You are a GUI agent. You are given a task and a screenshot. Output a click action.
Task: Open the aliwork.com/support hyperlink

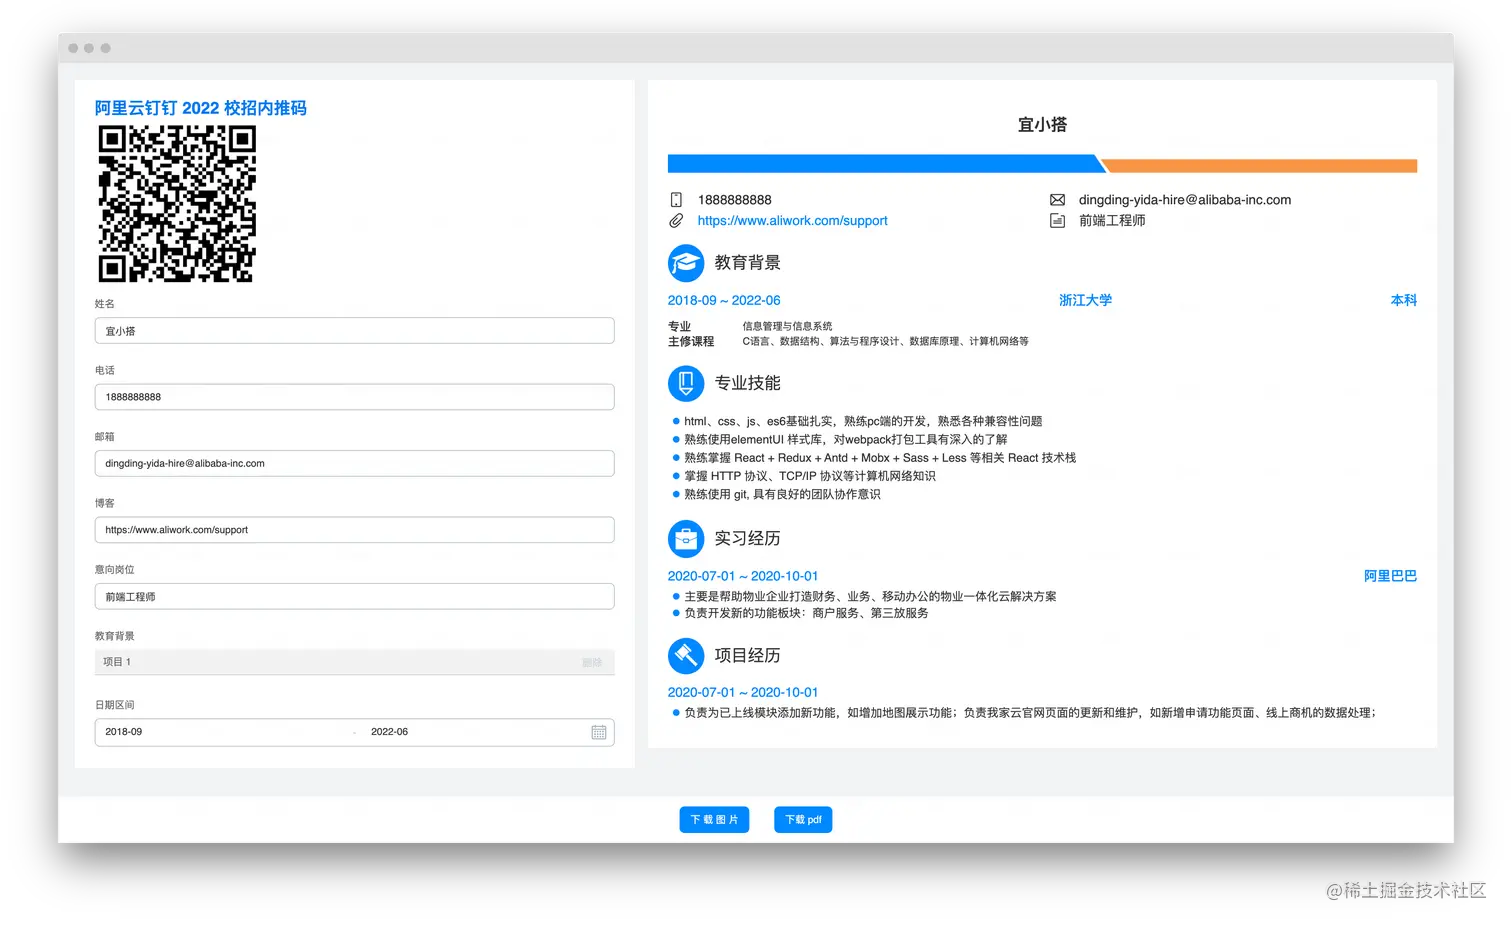(792, 220)
